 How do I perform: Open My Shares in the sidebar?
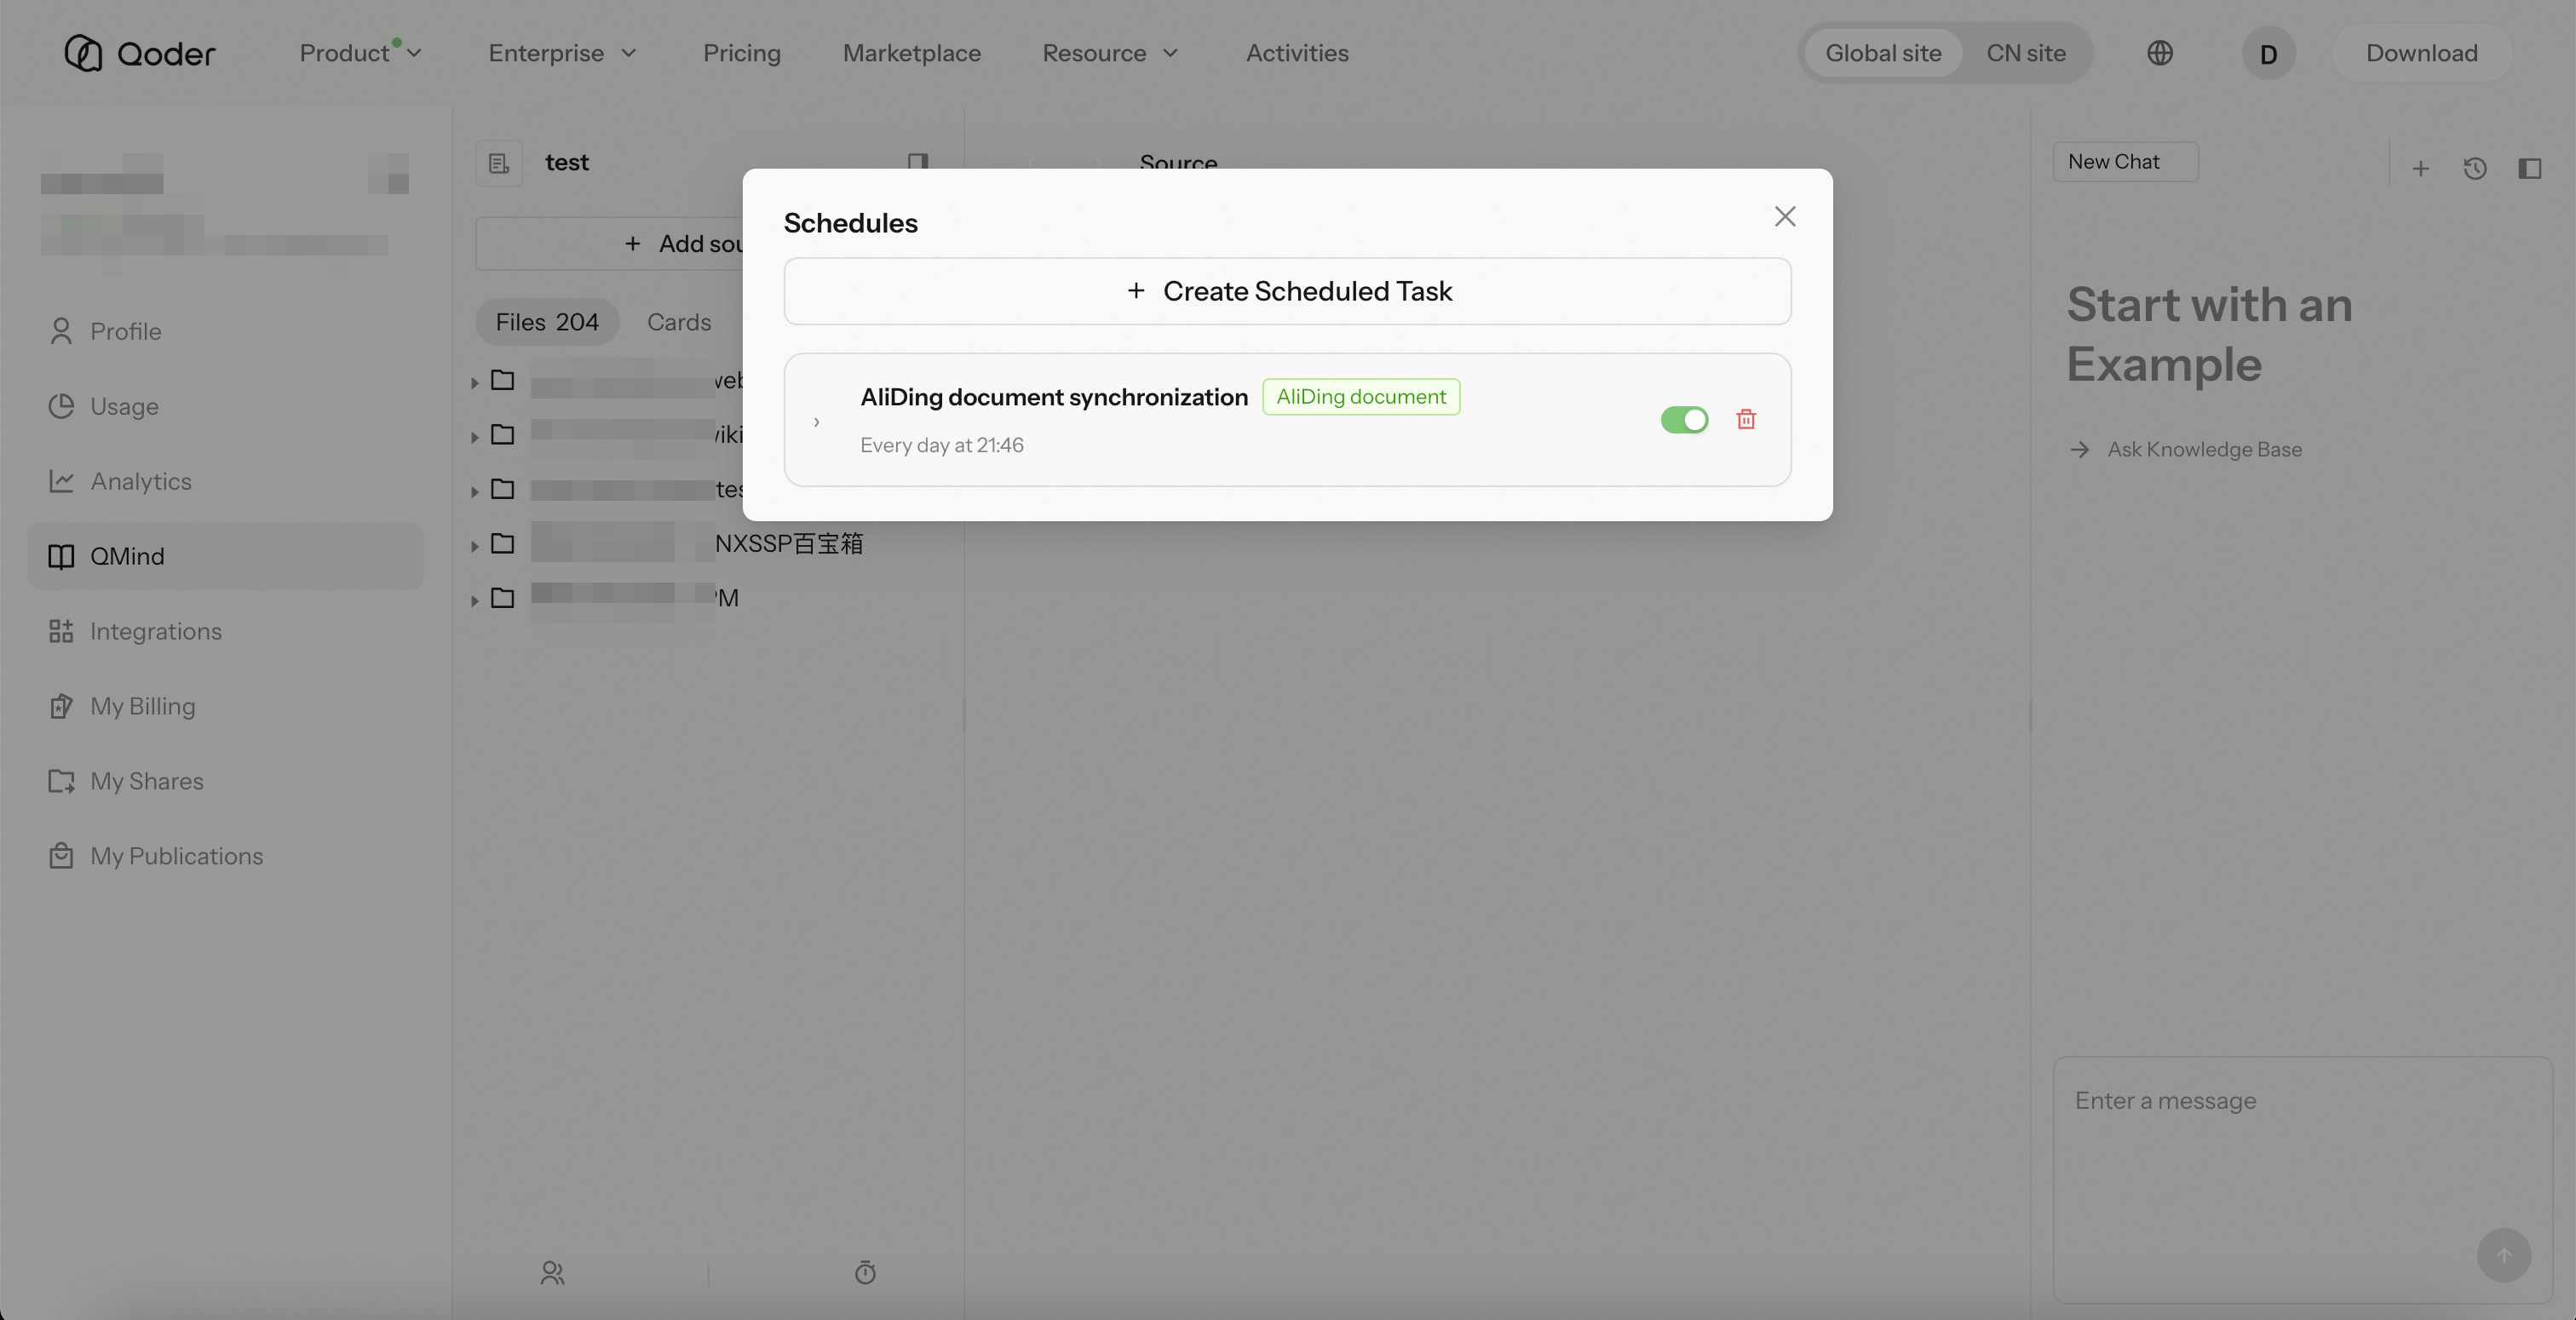(225, 781)
